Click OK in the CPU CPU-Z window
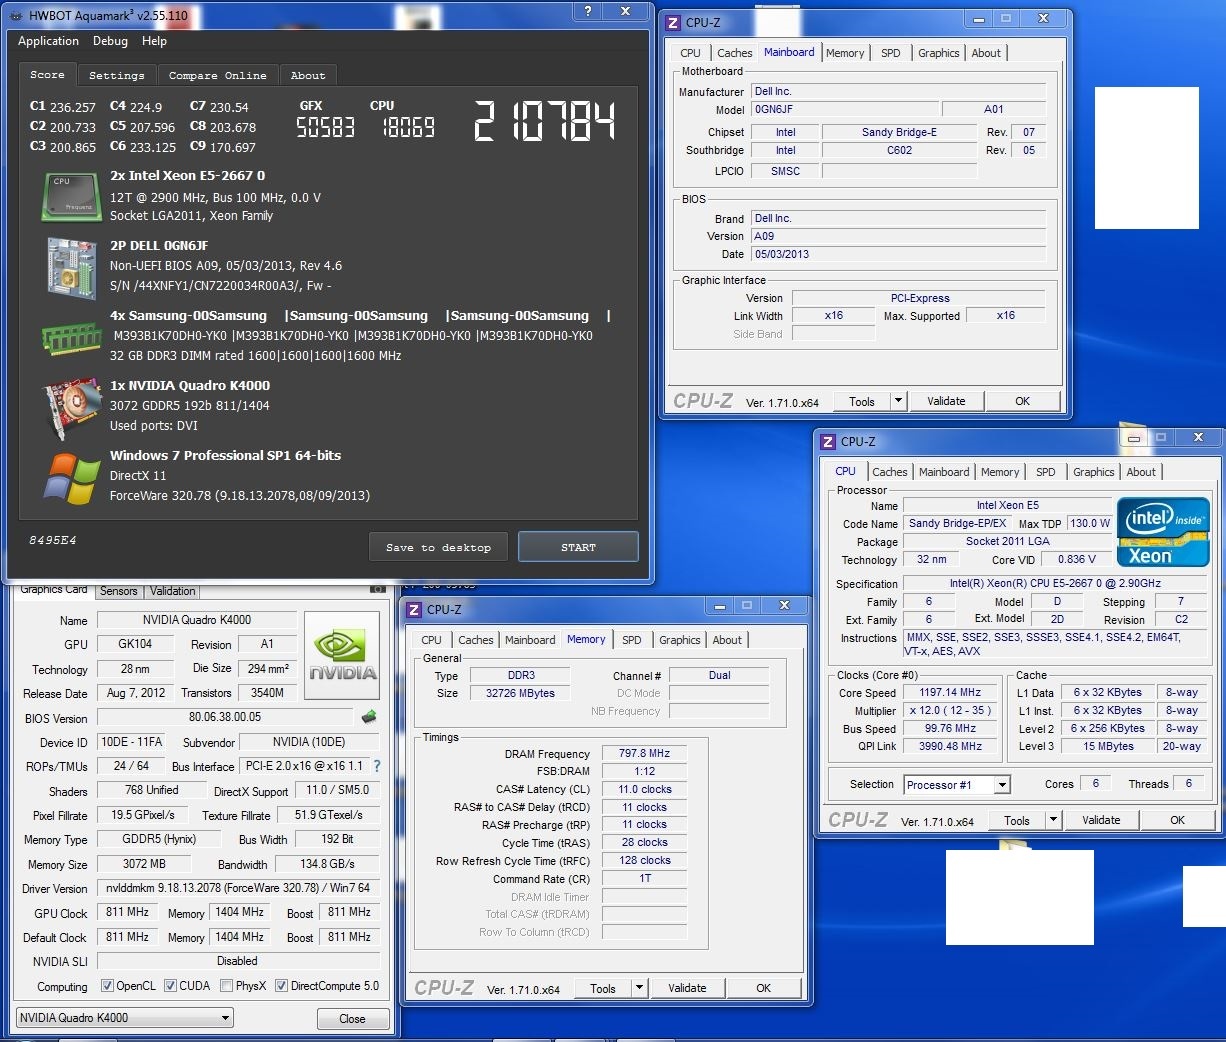The width and height of the screenshot is (1226, 1042). [x=1177, y=820]
